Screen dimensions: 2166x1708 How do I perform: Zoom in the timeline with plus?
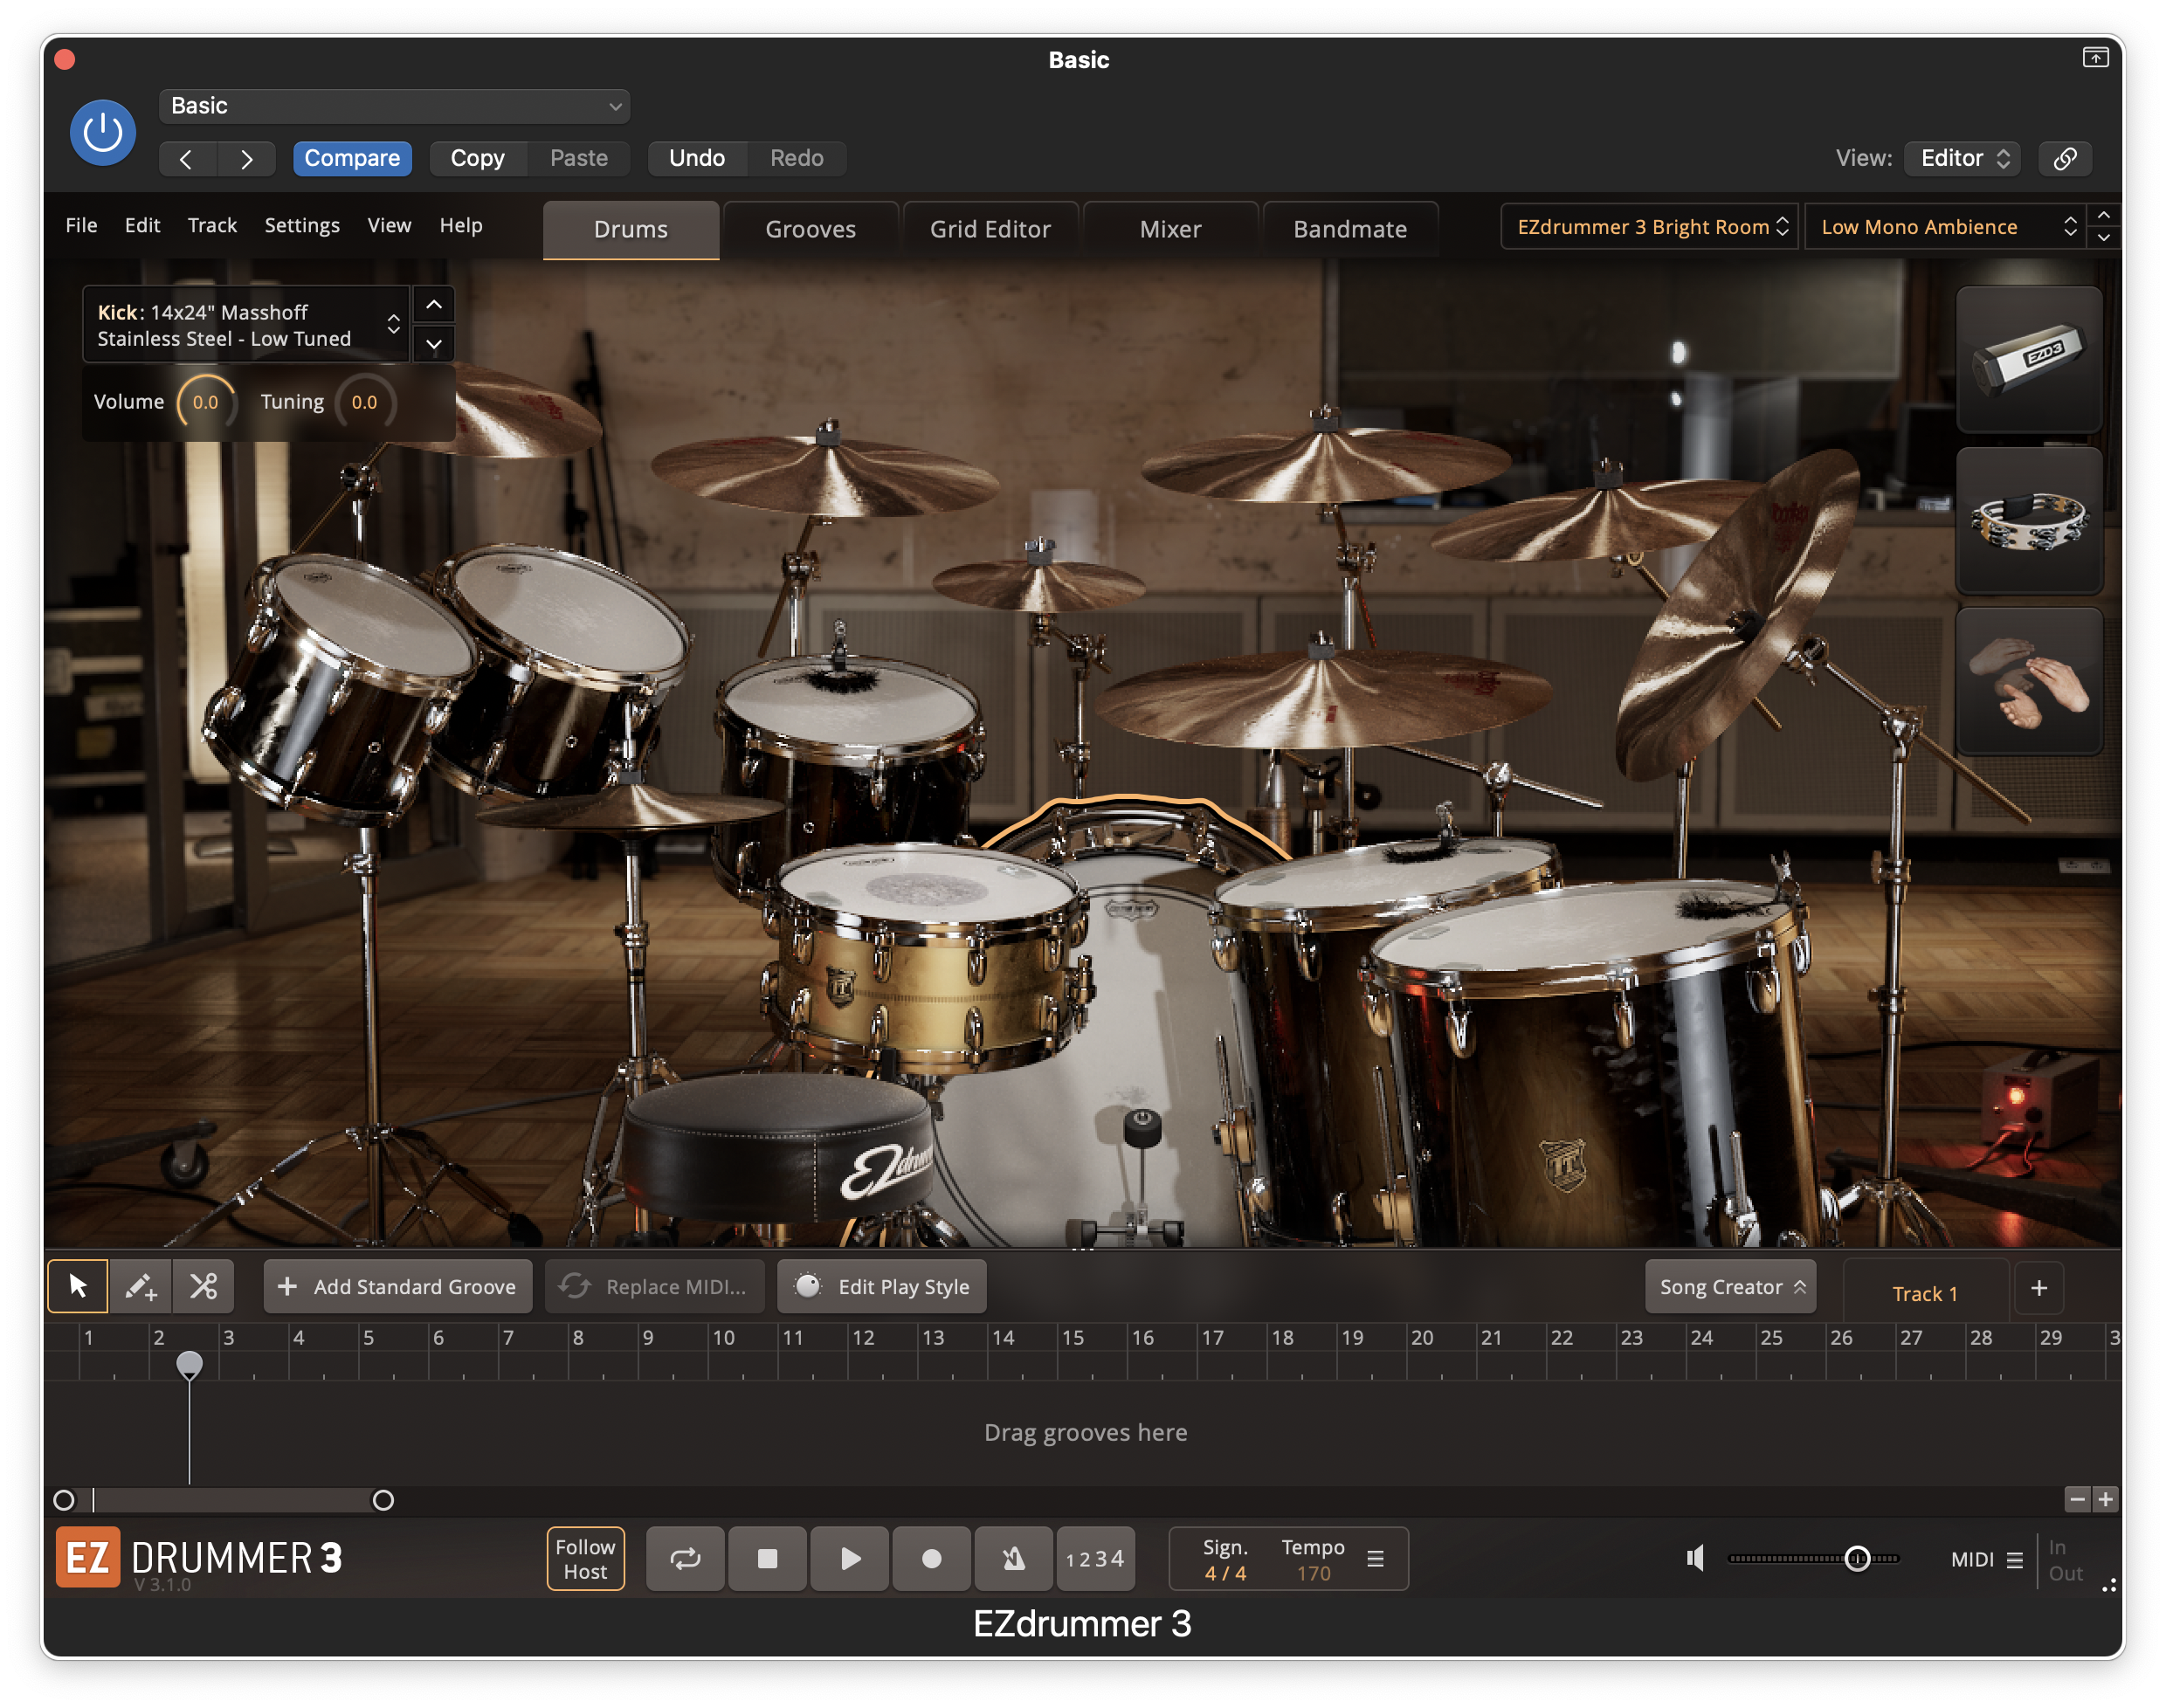click(x=2105, y=1498)
